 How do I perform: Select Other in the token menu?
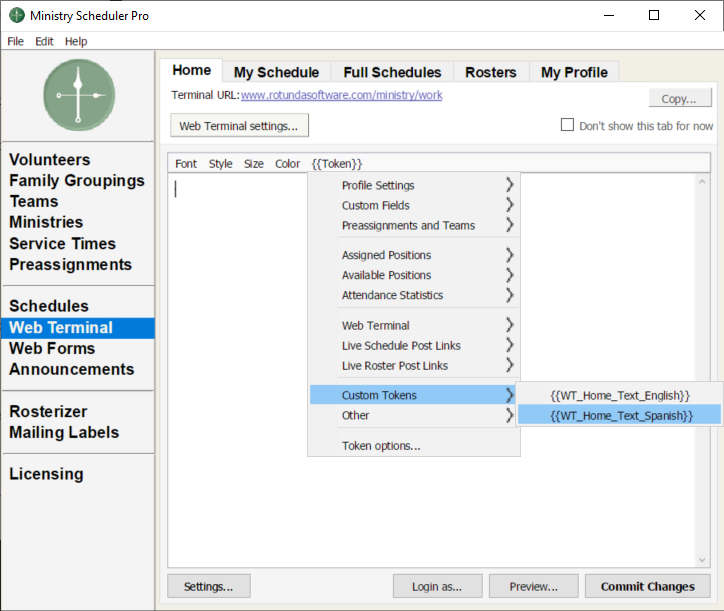click(x=412, y=415)
